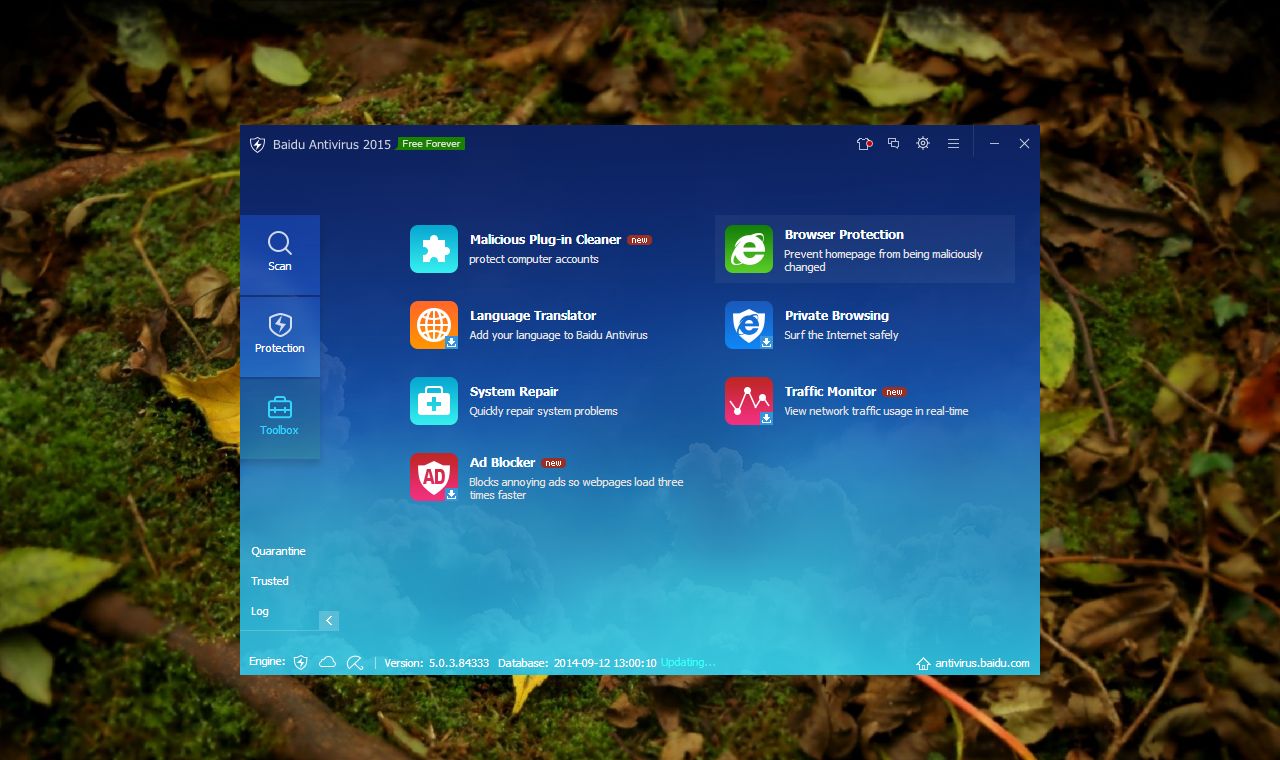The height and width of the screenshot is (760, 1280).
Task: Click the new badge beside Traffic Monitor
Action: coord(895,392)
